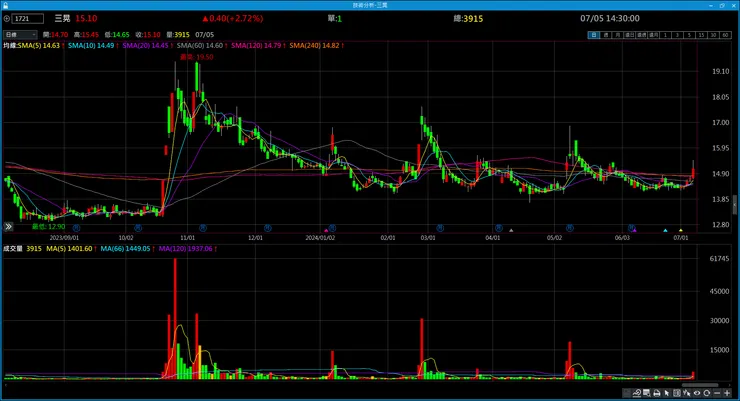Image resolution: width=740 pixels, height=401 pixels.
Task: Toggle the 還週 adjusted weekly period
Action: click(x=641, y=34)
